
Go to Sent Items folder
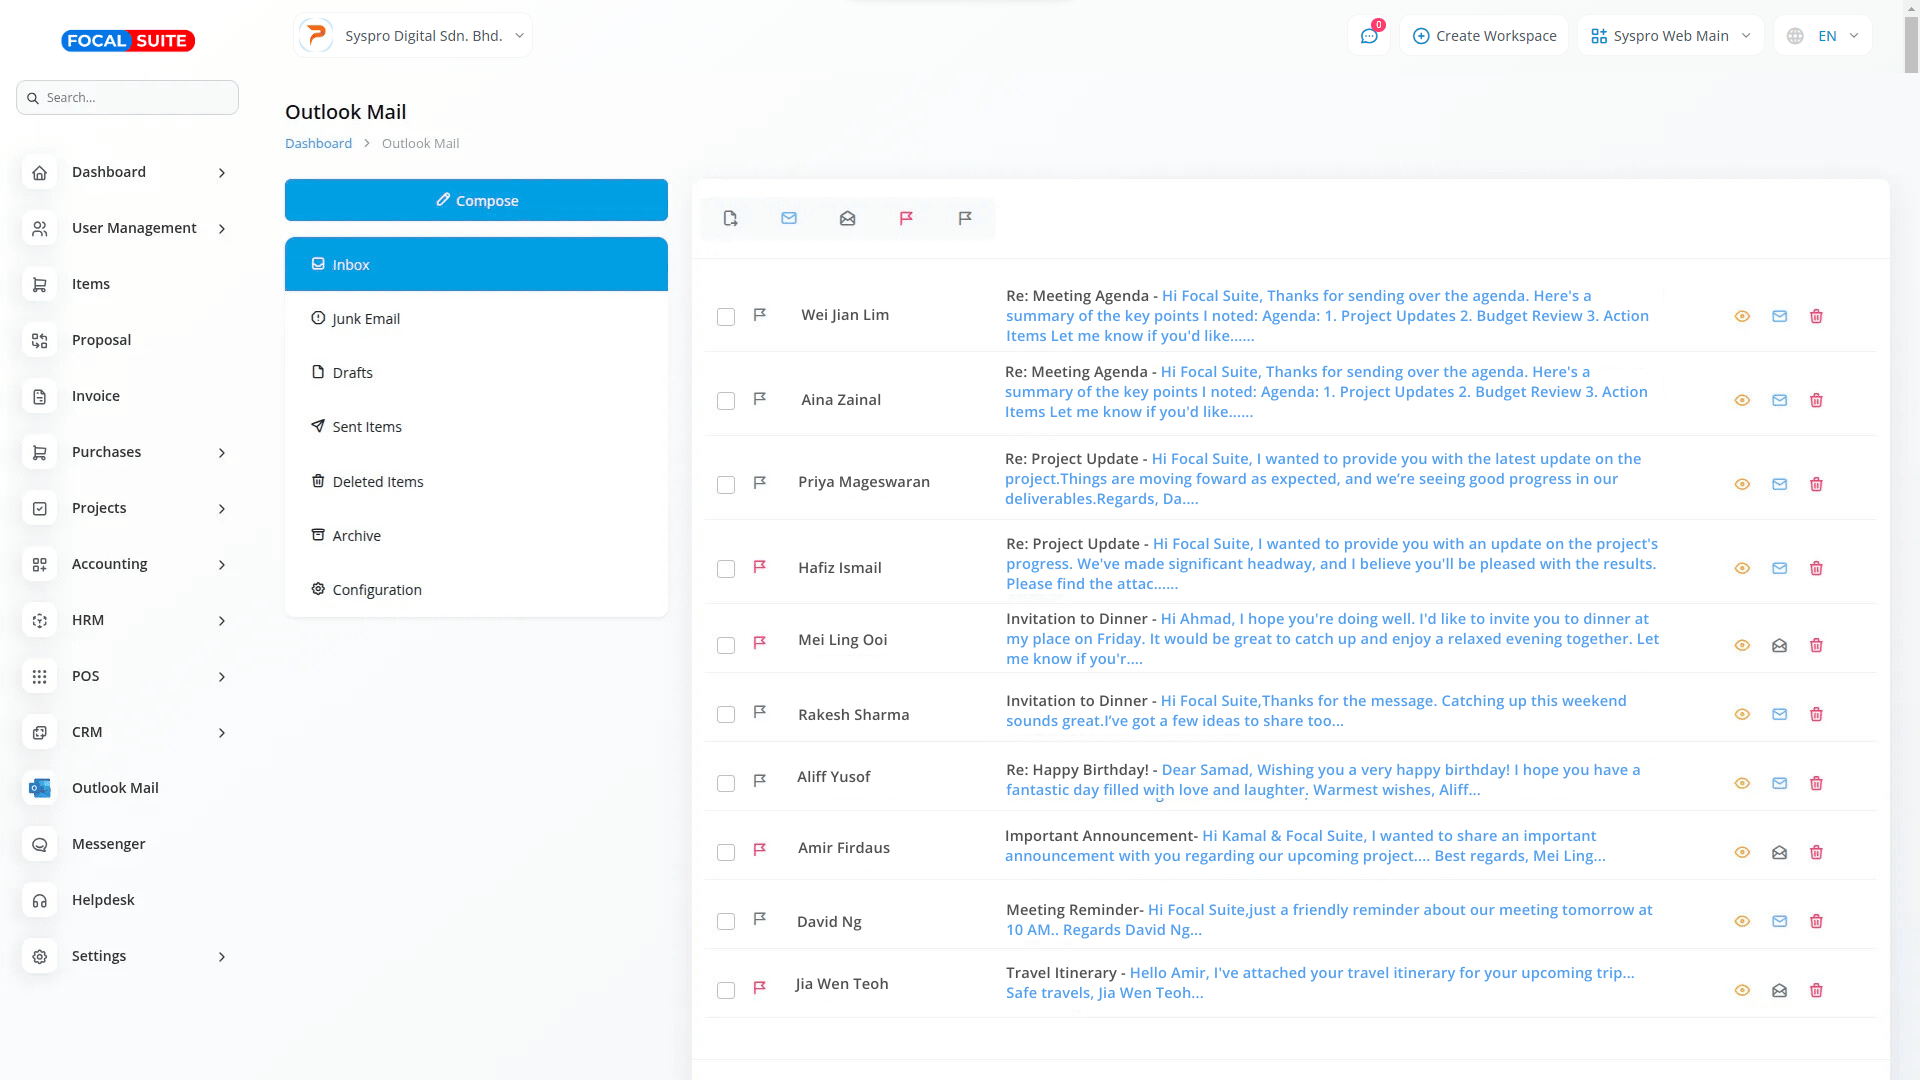[367, 427]
